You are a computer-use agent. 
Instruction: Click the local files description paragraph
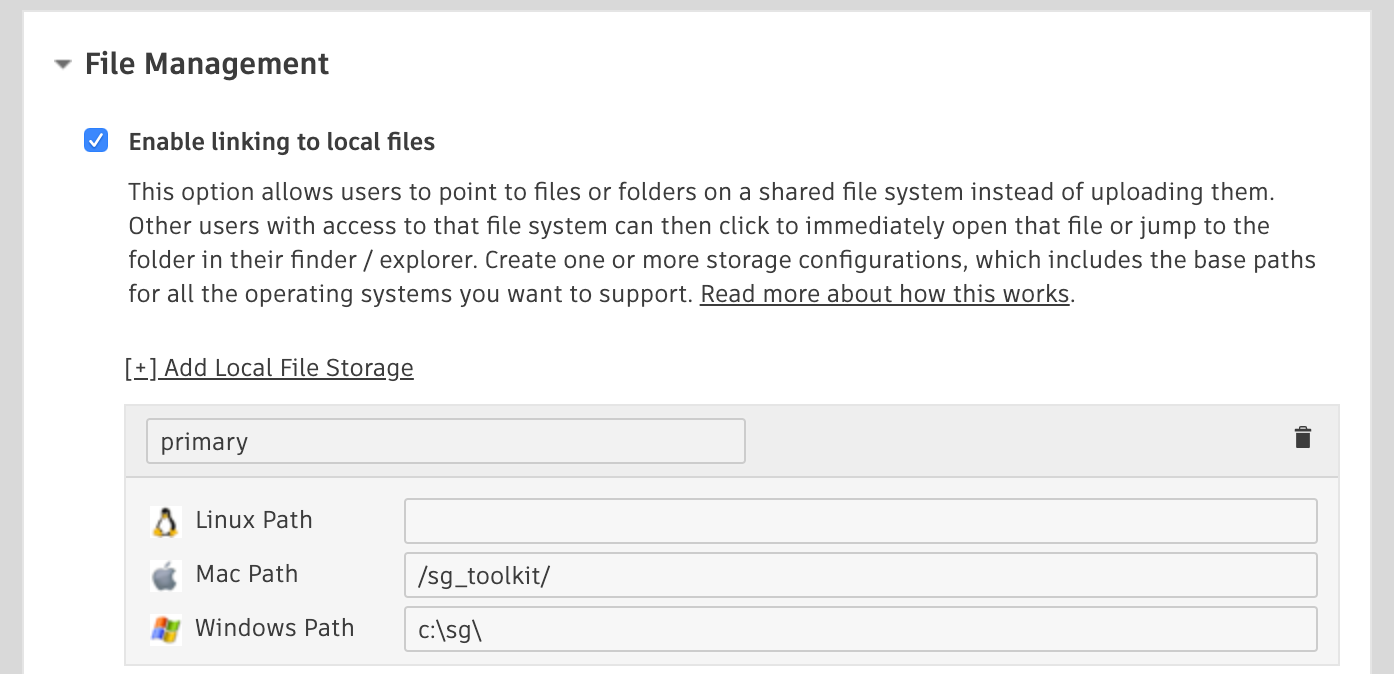[720, 242]
